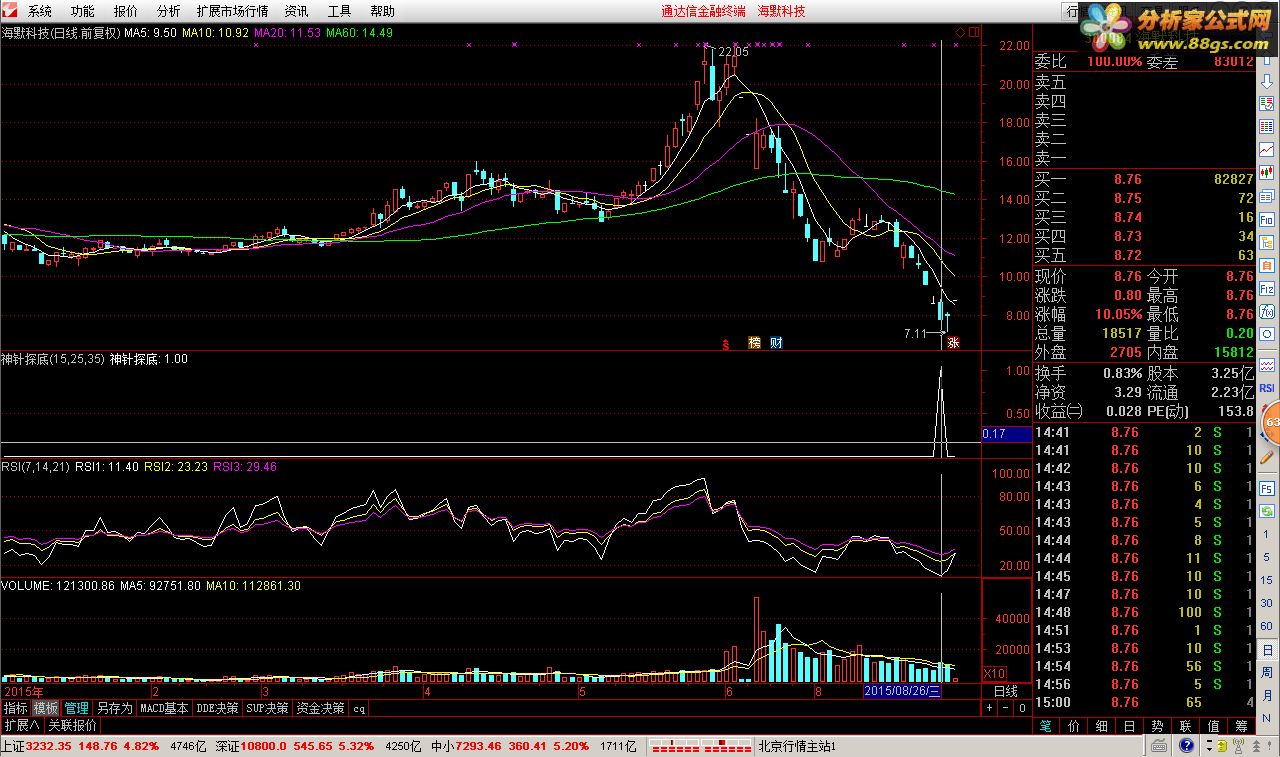The image size is (1280, 757).
Task: Open the F10 company info icon
Action: (1267, 220)
